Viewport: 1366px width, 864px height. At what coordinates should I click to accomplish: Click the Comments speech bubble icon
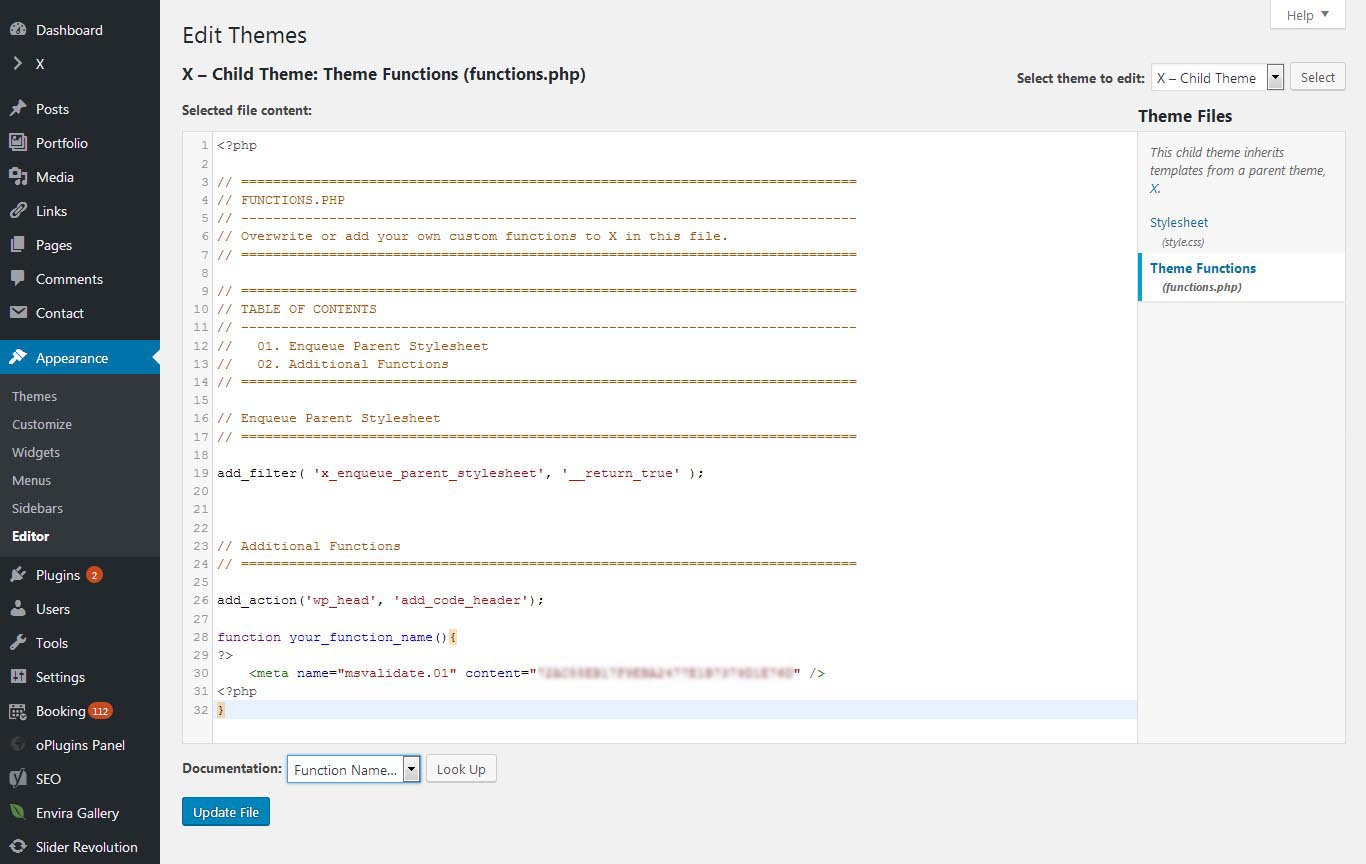[18, 279]
